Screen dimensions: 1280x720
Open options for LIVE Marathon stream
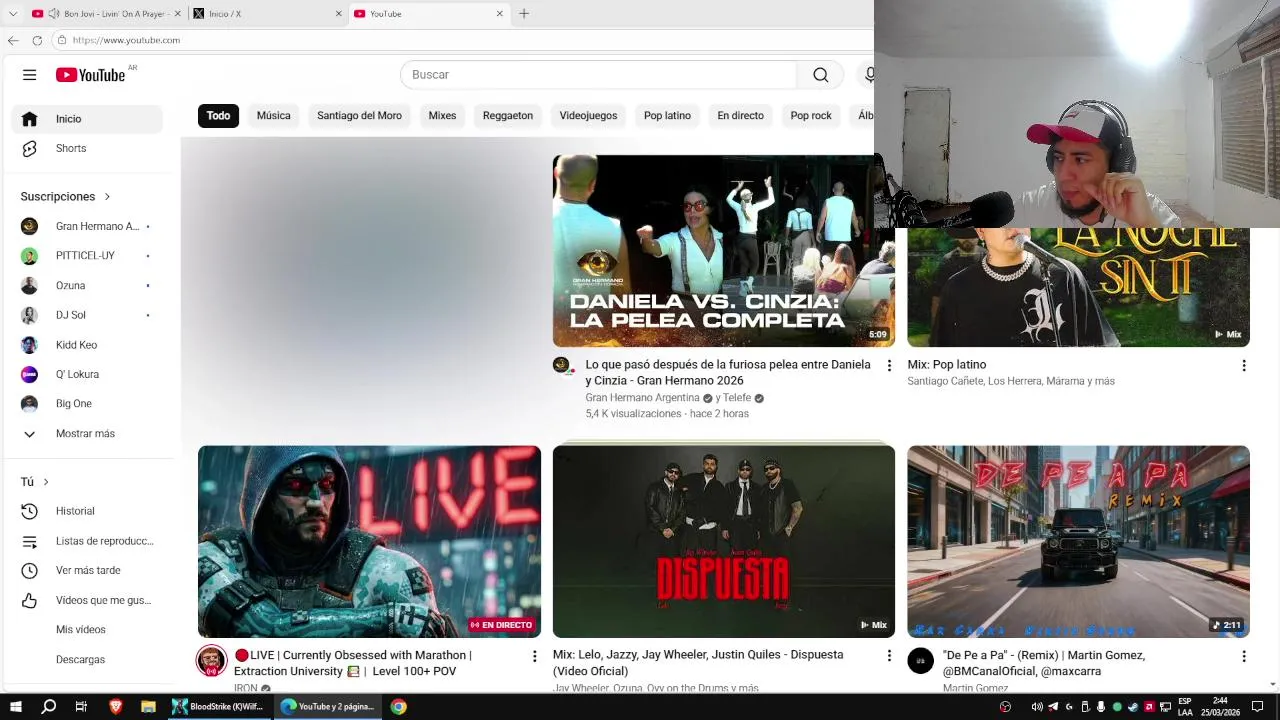tap(534, 656)
